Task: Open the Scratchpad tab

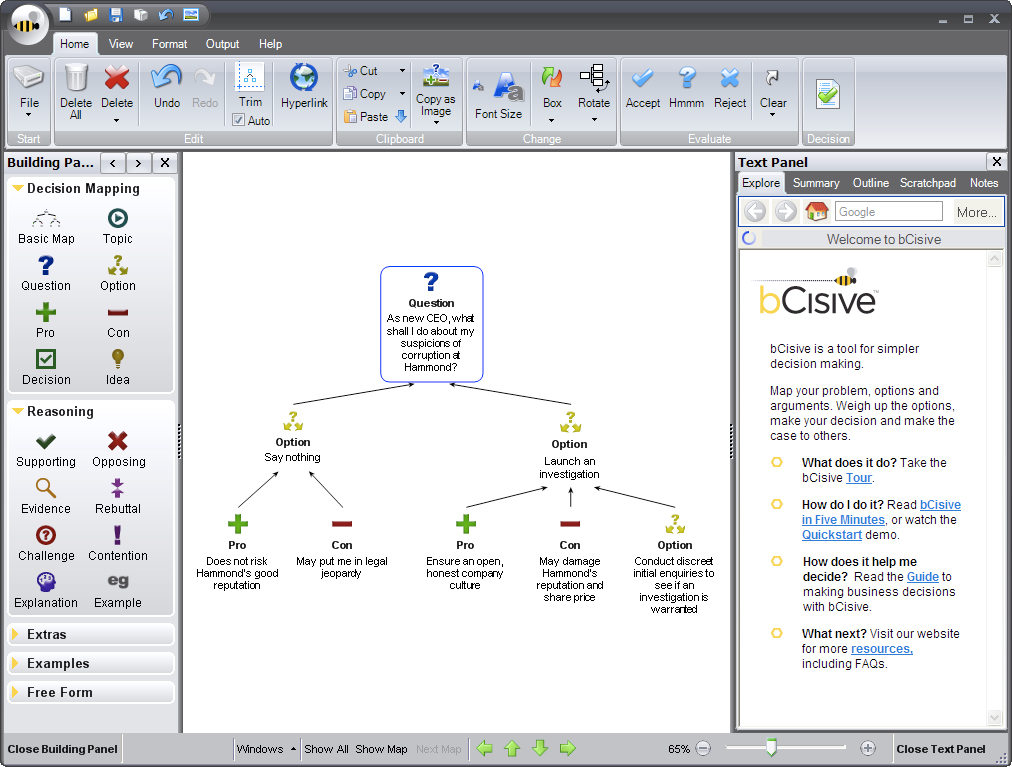Action: [928, 183]
